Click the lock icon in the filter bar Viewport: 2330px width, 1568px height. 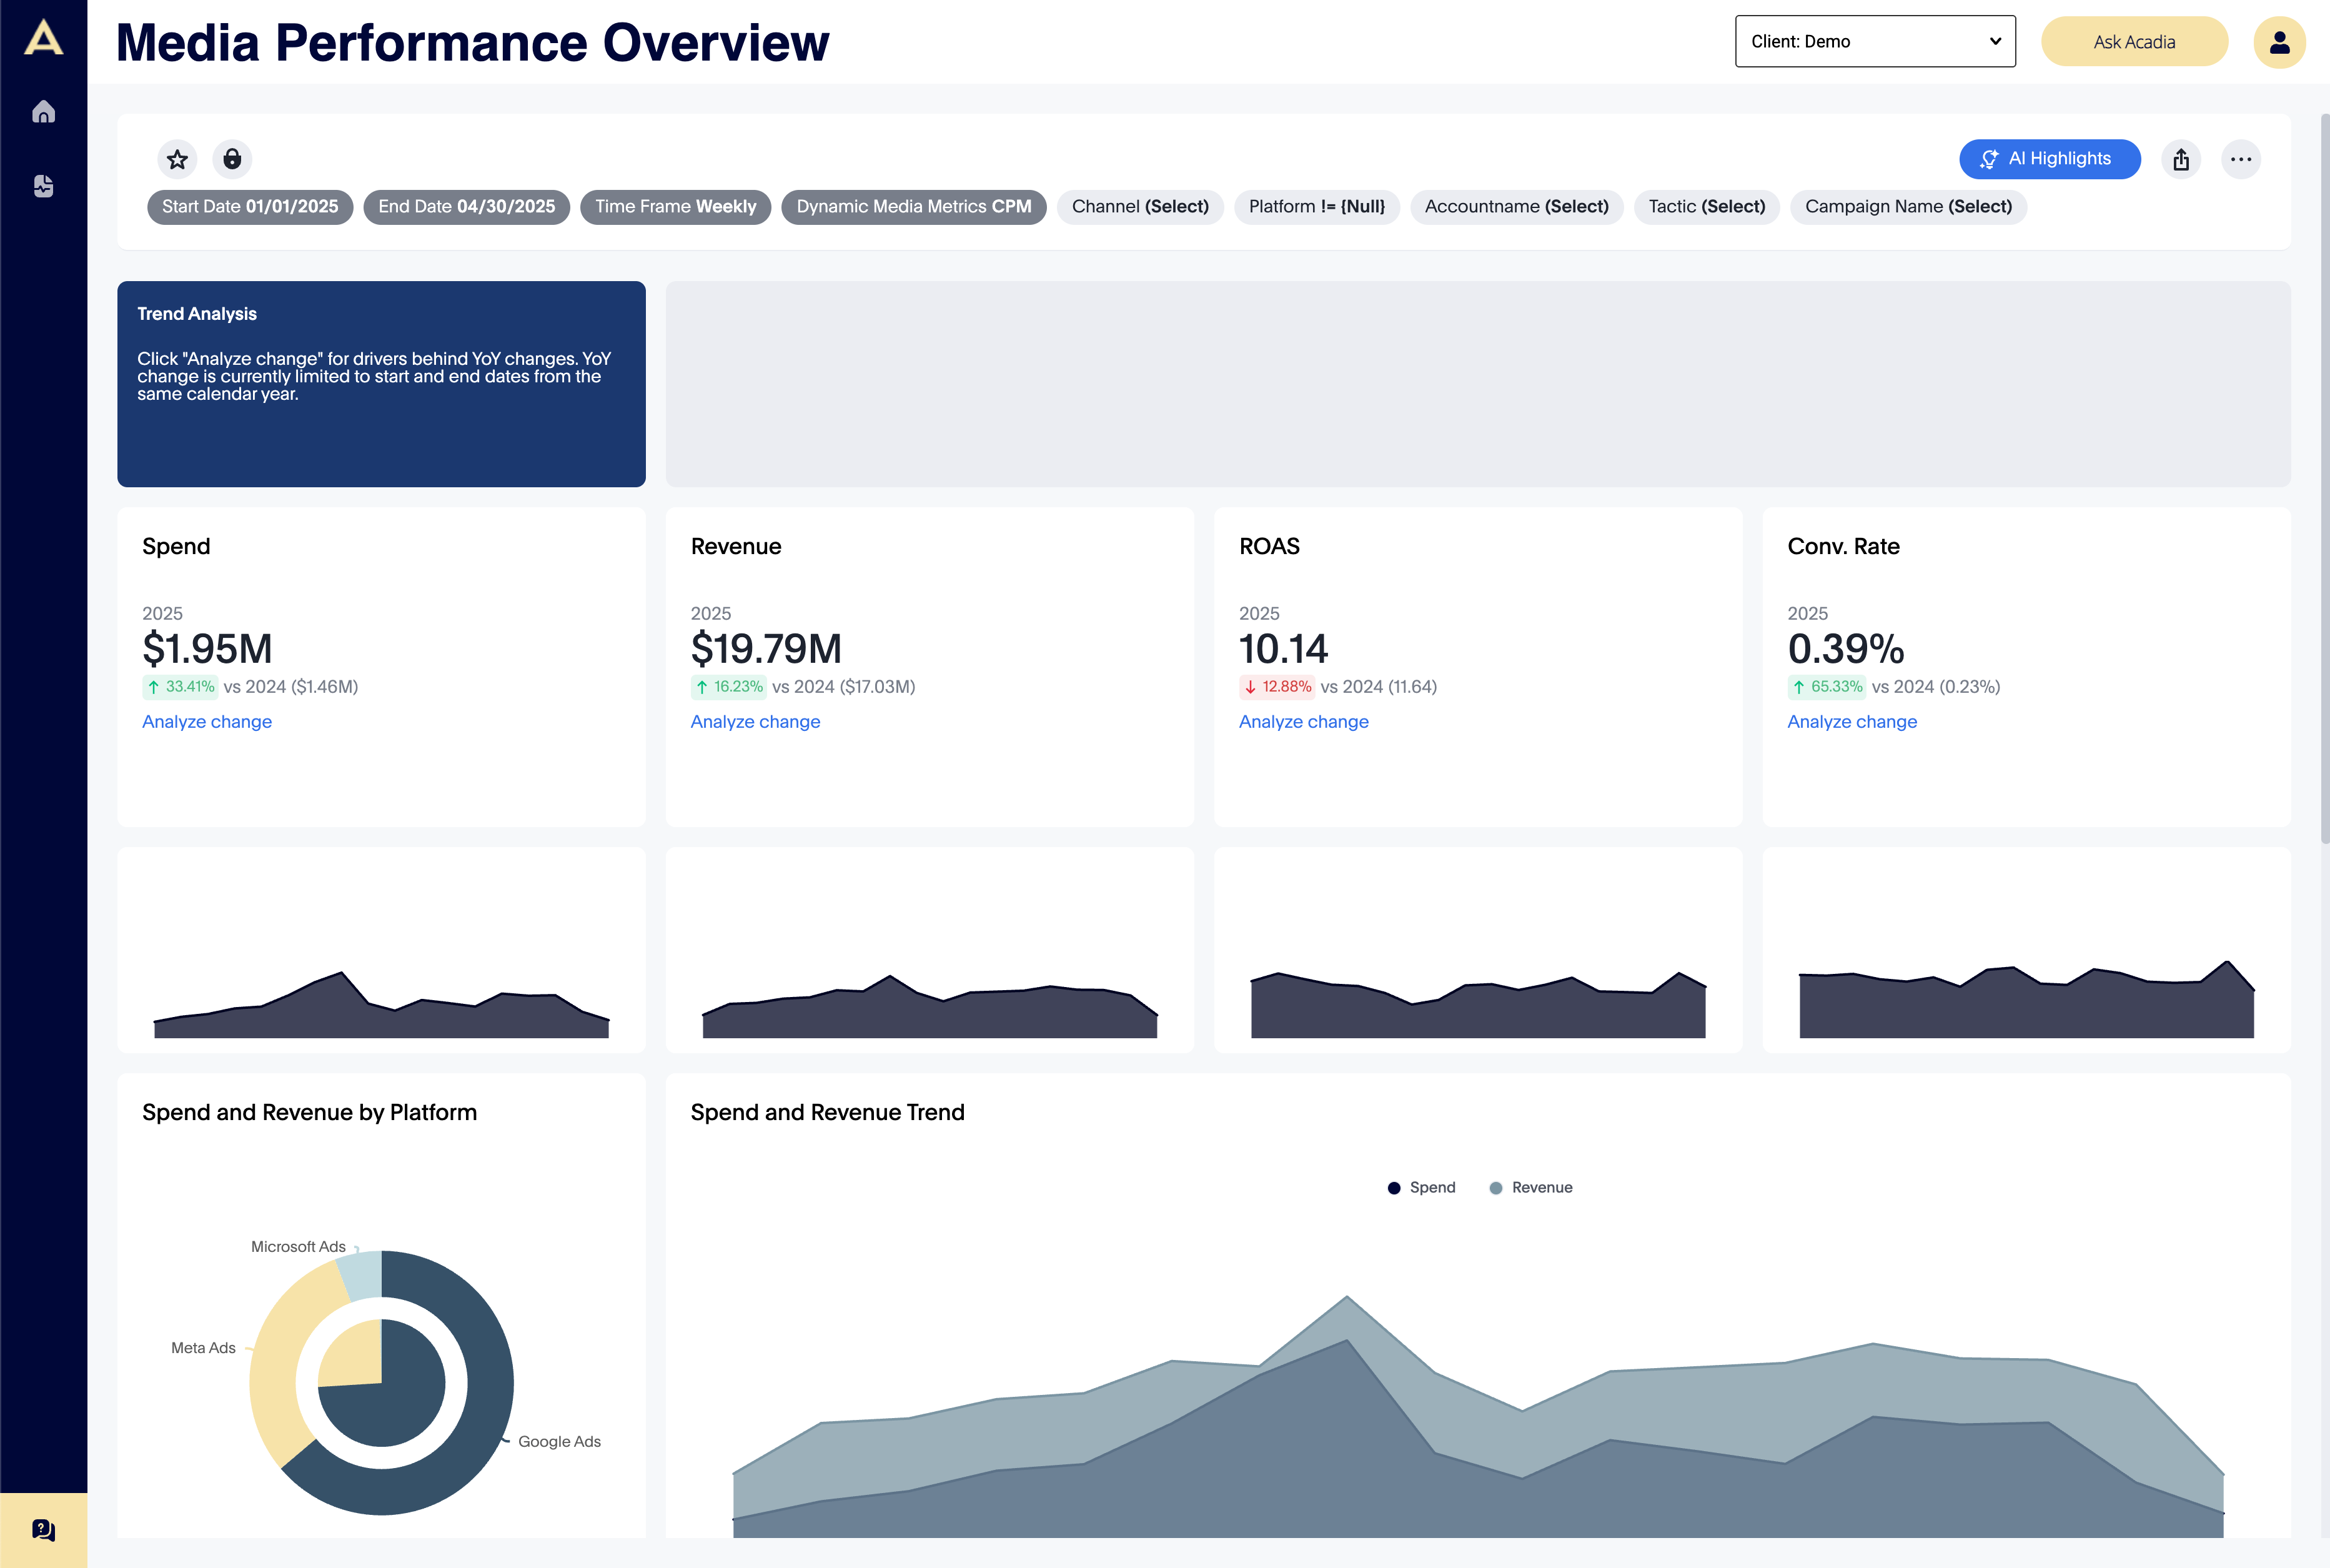[232, 158]
